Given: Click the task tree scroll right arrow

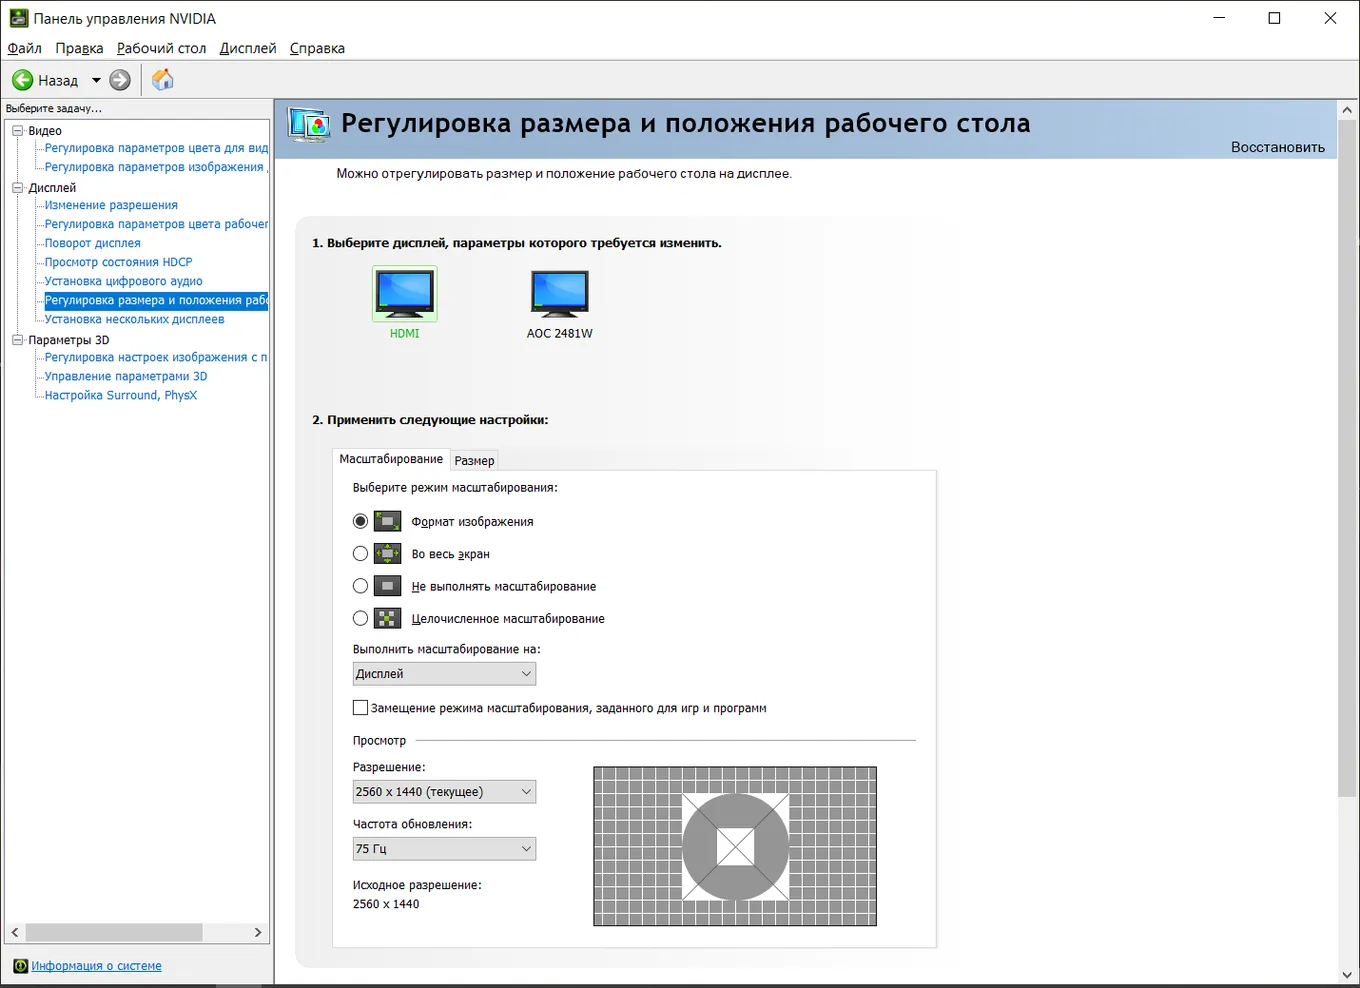Looking at the screenshot, I should pos(258,932).
